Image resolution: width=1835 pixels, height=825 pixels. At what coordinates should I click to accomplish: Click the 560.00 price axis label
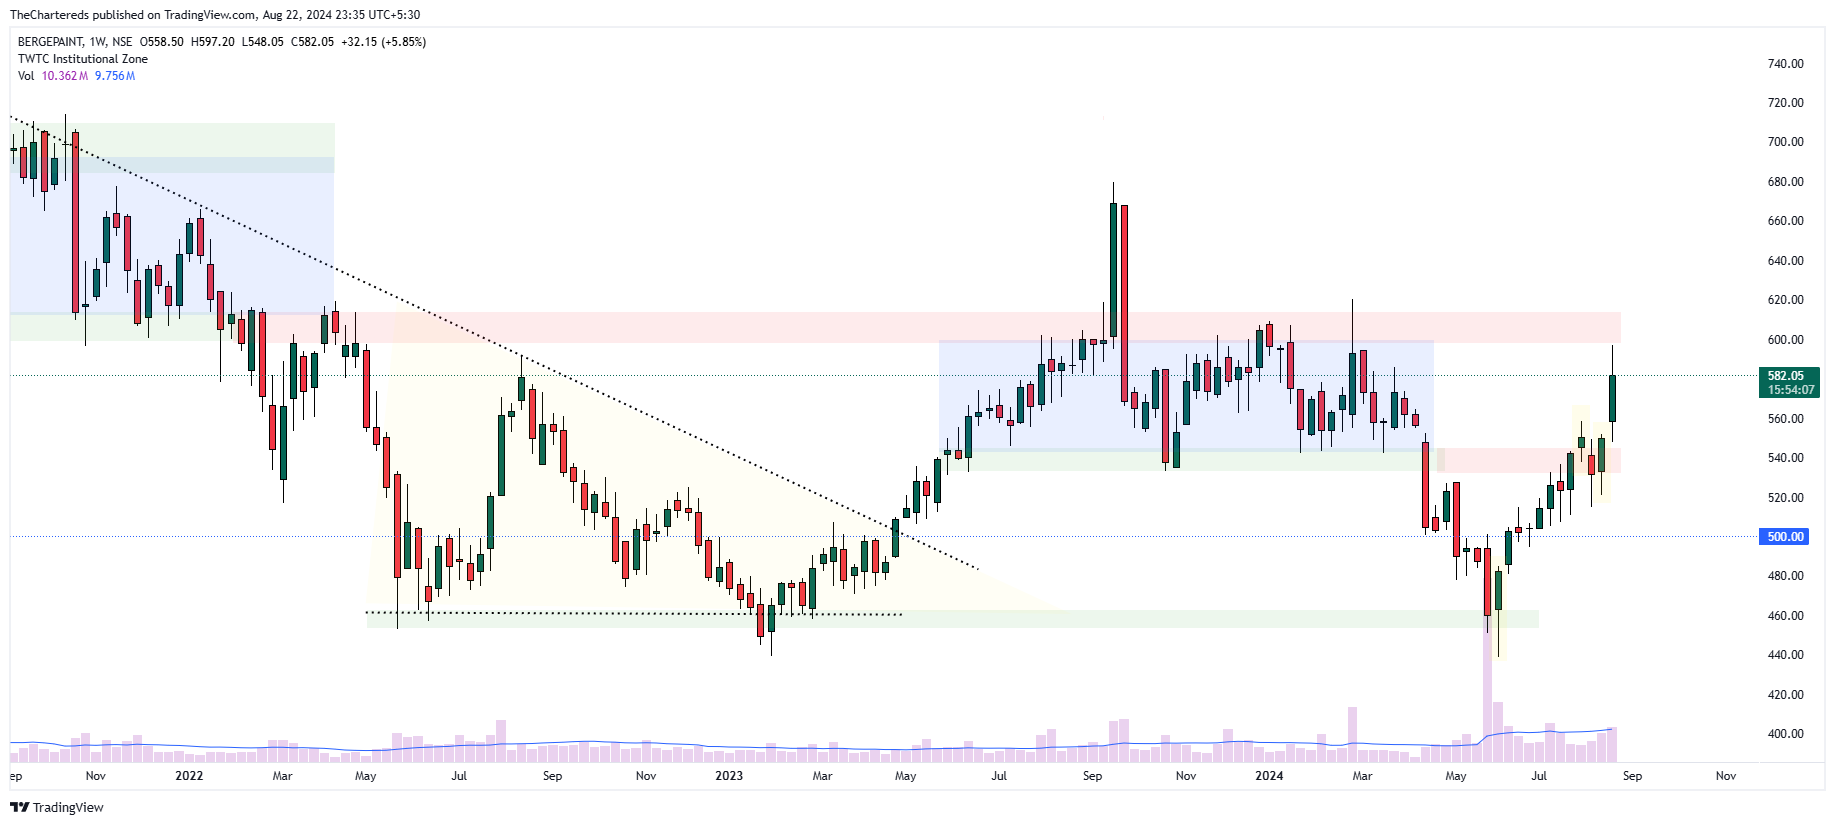(1785, 419)
